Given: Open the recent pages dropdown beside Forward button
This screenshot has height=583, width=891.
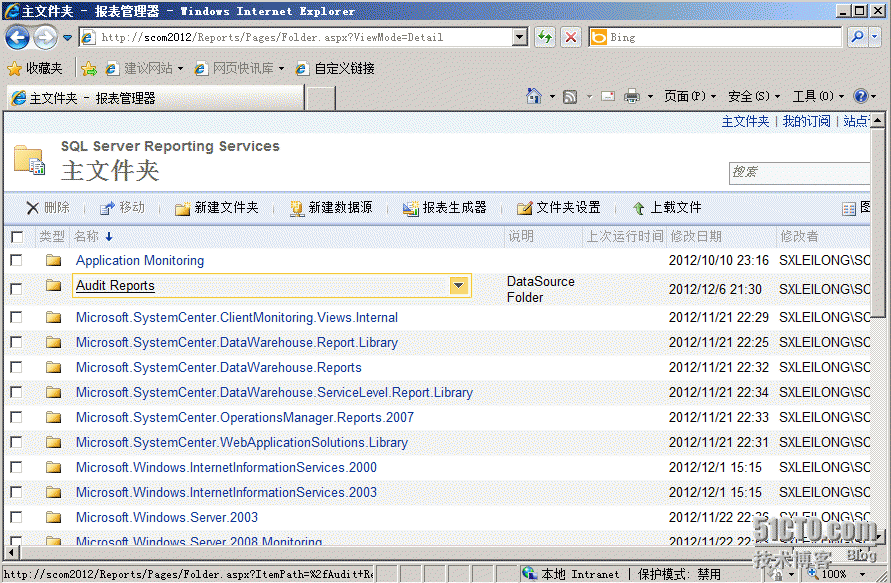Looking at the screenshot, I should point(67,38).
